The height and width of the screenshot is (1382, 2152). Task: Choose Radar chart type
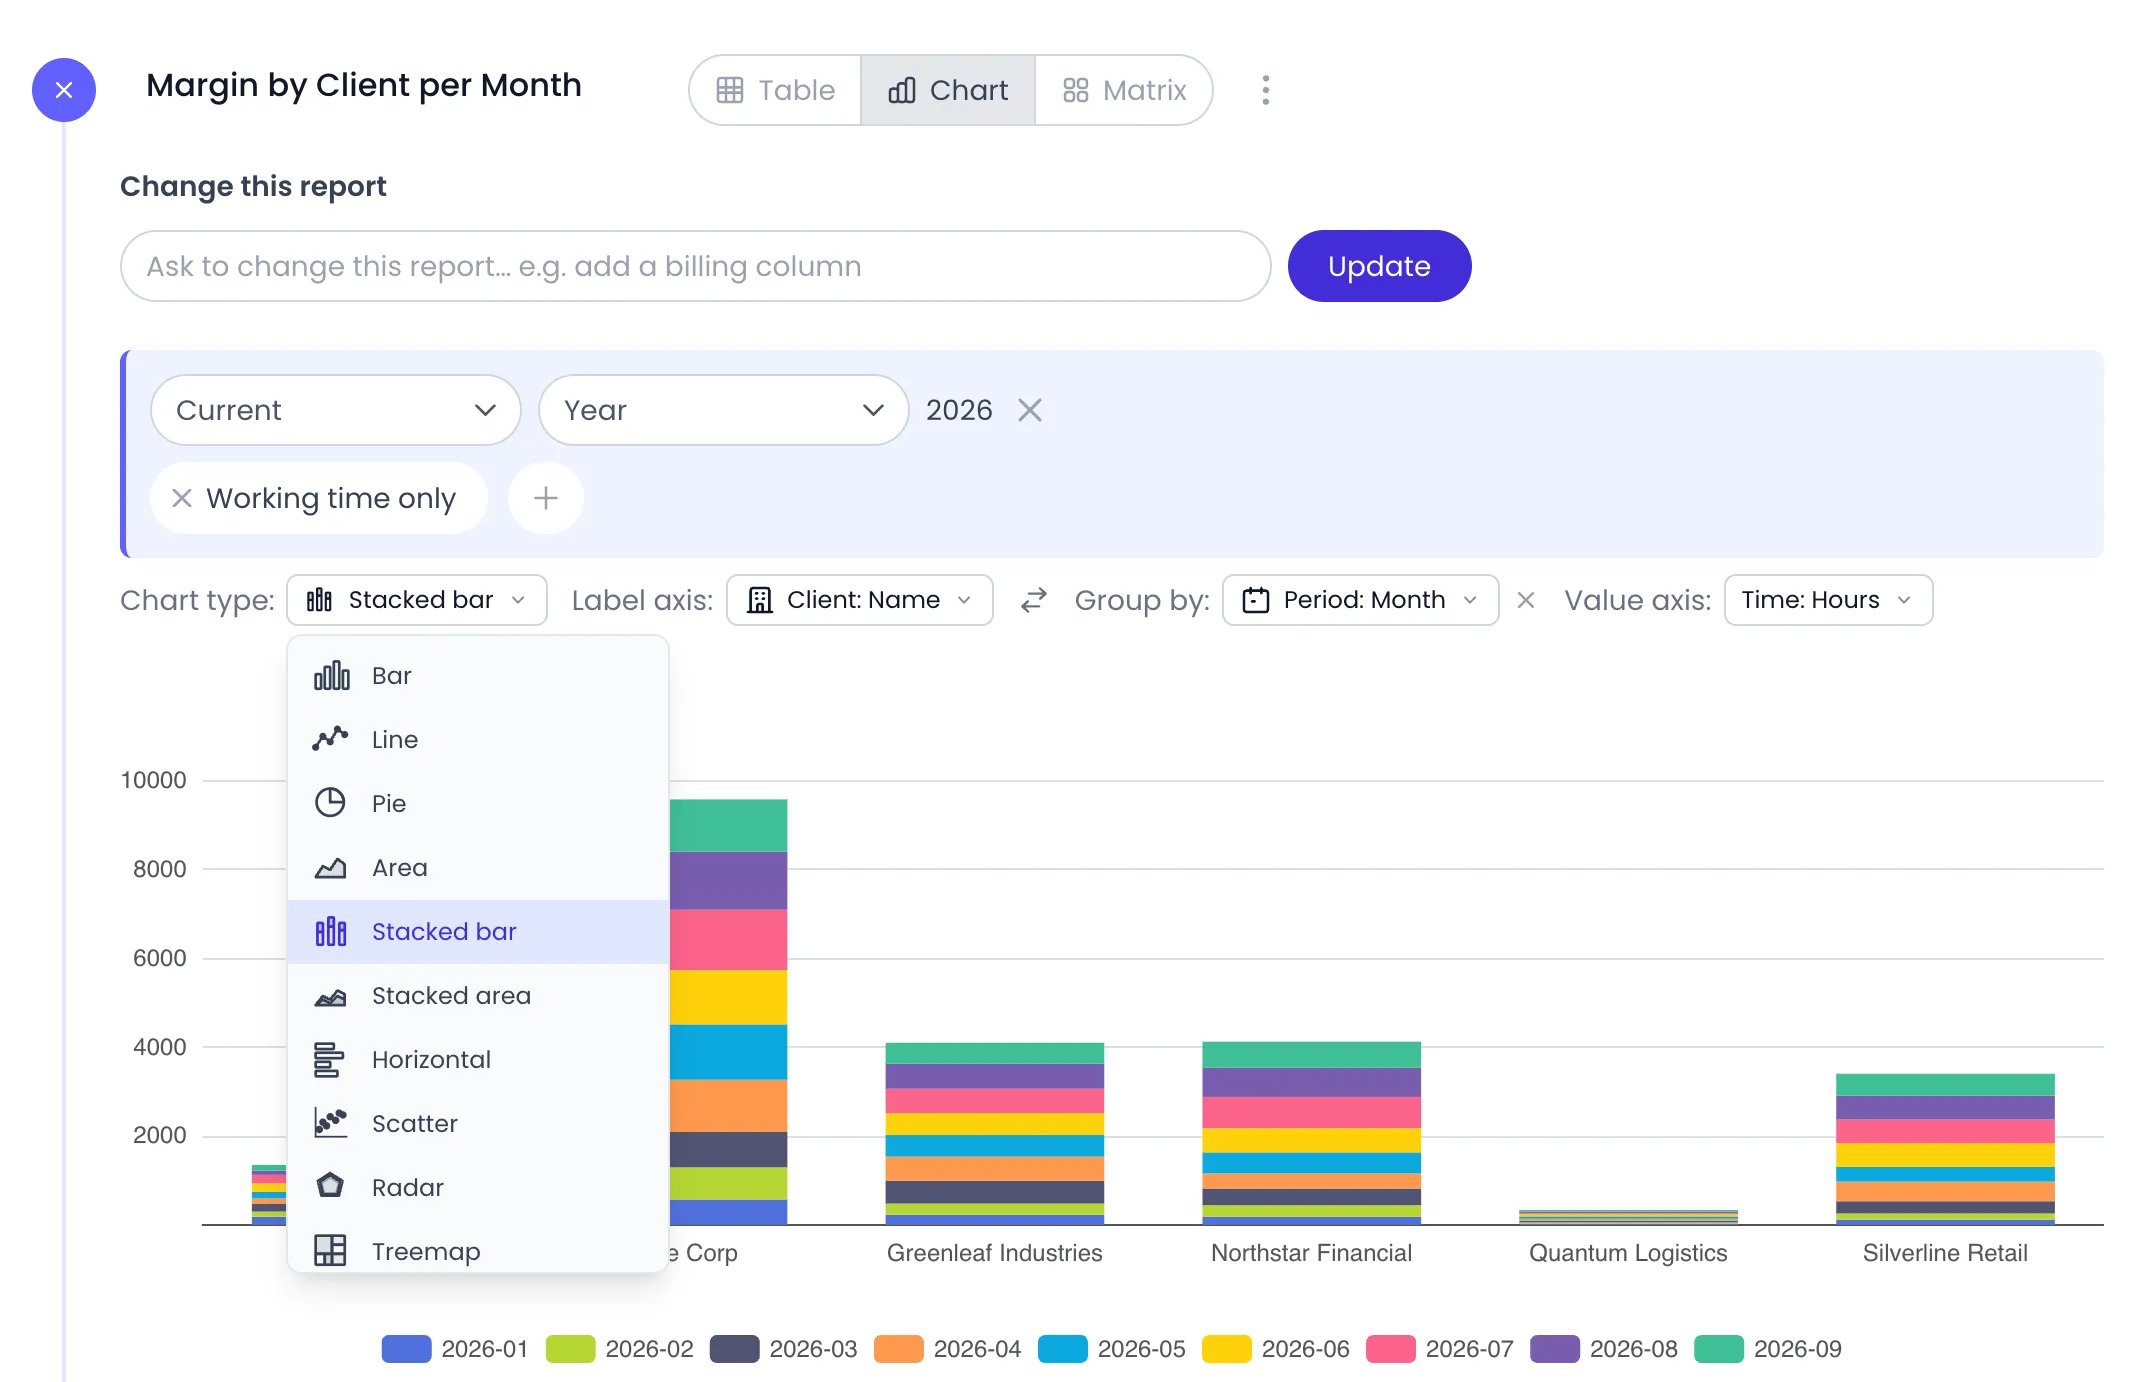click(x=478, y=1188)
